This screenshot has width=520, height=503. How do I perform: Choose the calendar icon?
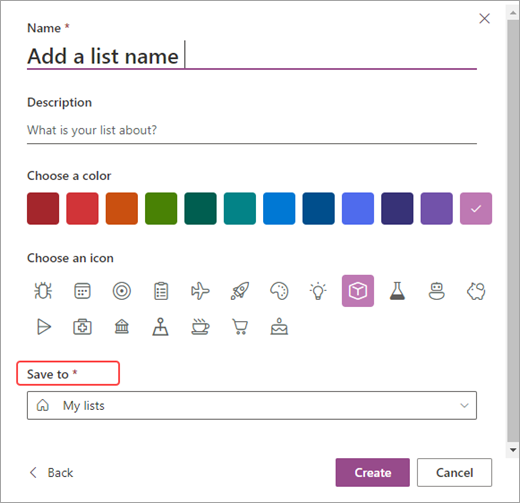82,291
